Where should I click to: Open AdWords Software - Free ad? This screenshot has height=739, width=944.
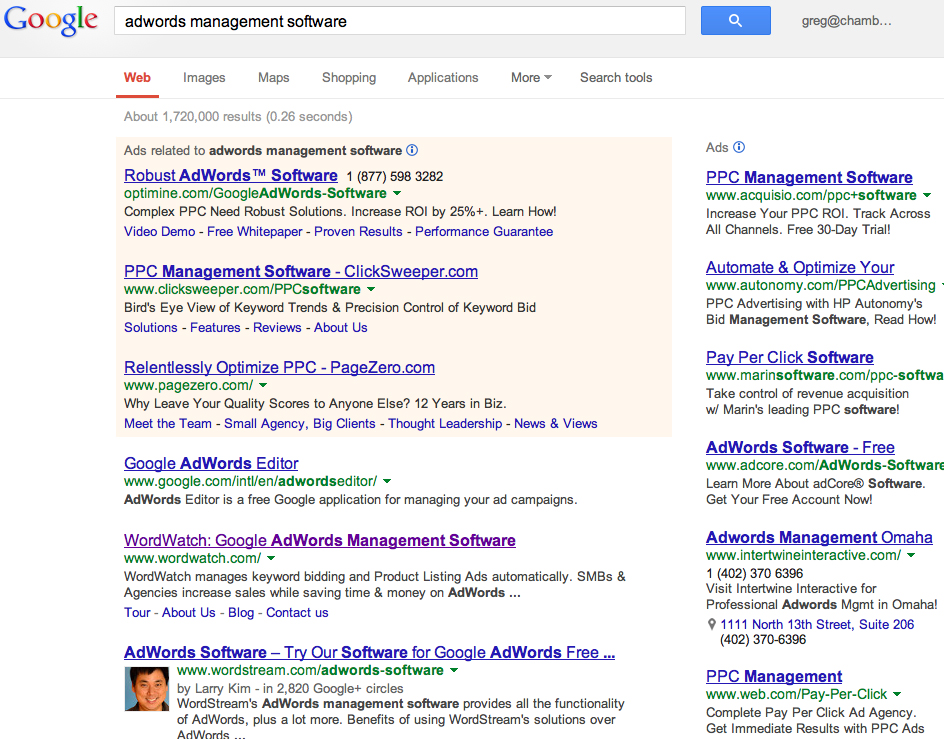[800, 447]
